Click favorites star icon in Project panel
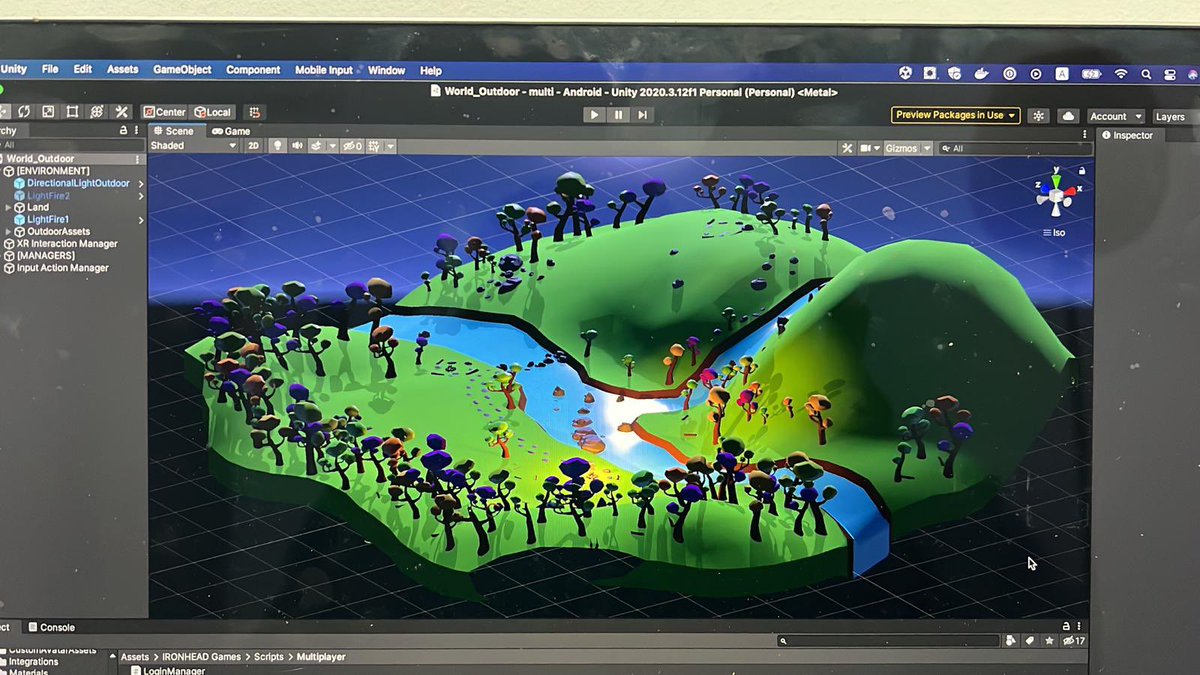The width and height of the screenshot is (1200, 675). [1049, 641]
